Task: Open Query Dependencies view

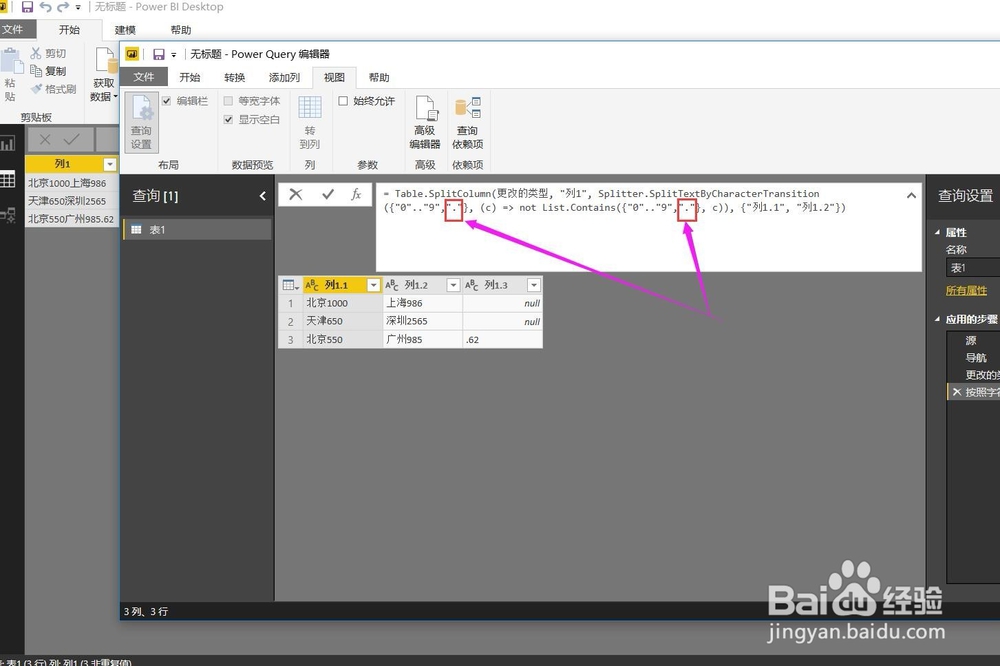Action: point(467,122)
